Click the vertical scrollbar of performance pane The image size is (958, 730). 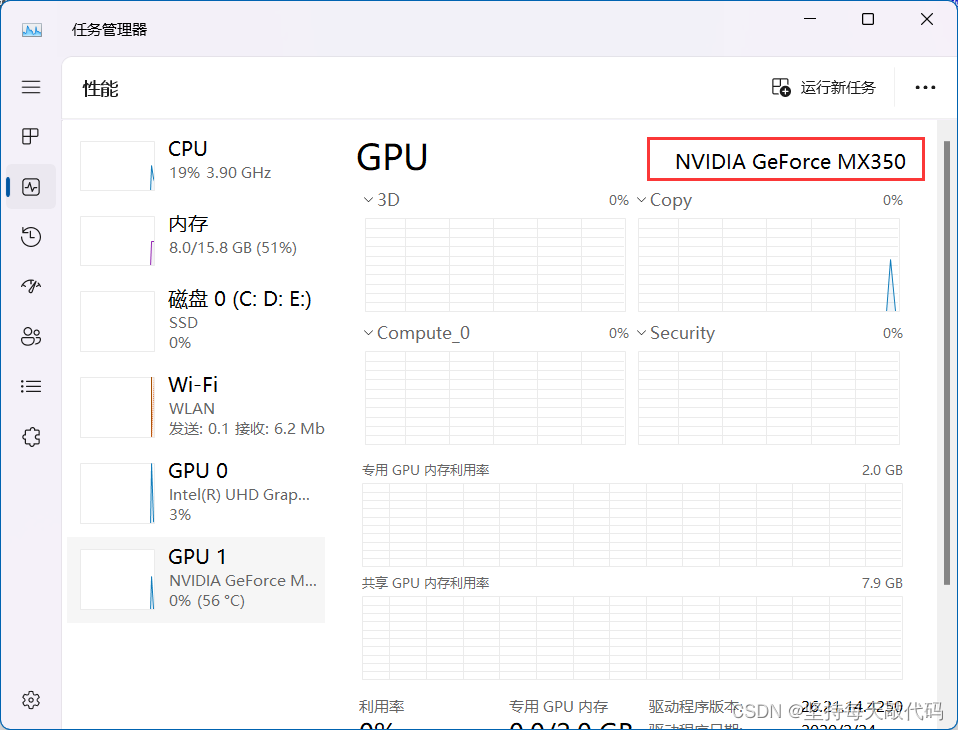946,363
